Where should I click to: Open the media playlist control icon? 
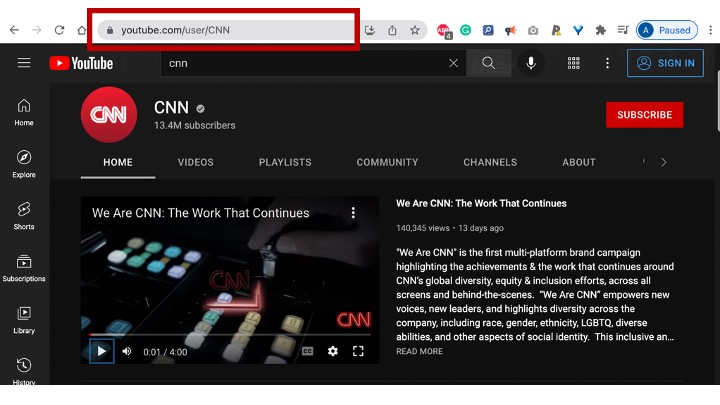623,30
